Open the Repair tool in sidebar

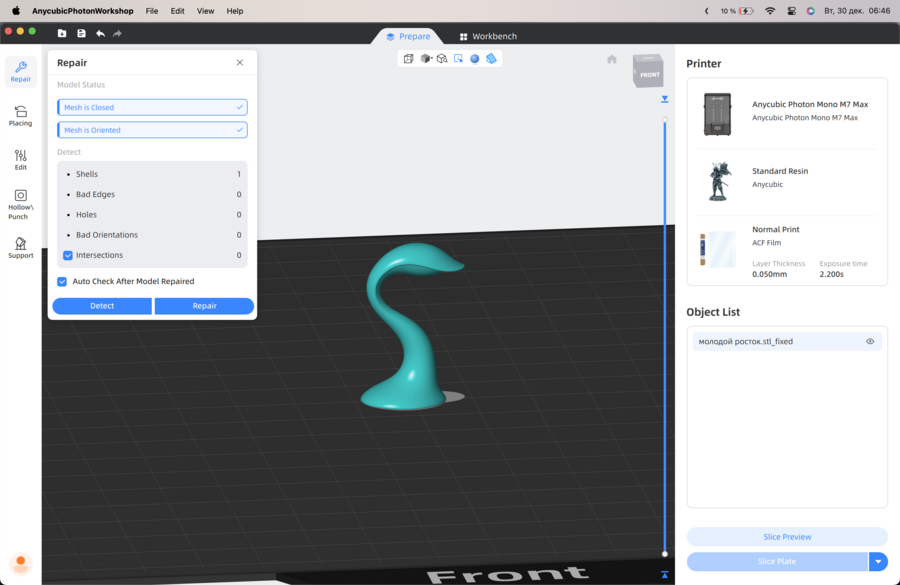(21, 72)
